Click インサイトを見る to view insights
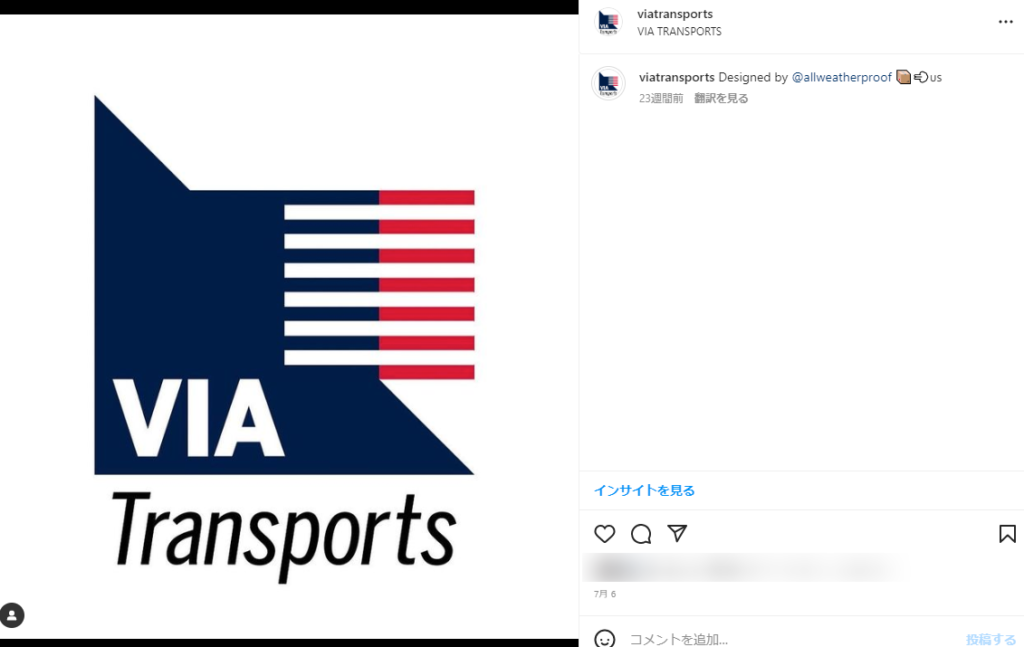Image resolution: width=1024 pixels, height=647 pixels. point(644,490)
